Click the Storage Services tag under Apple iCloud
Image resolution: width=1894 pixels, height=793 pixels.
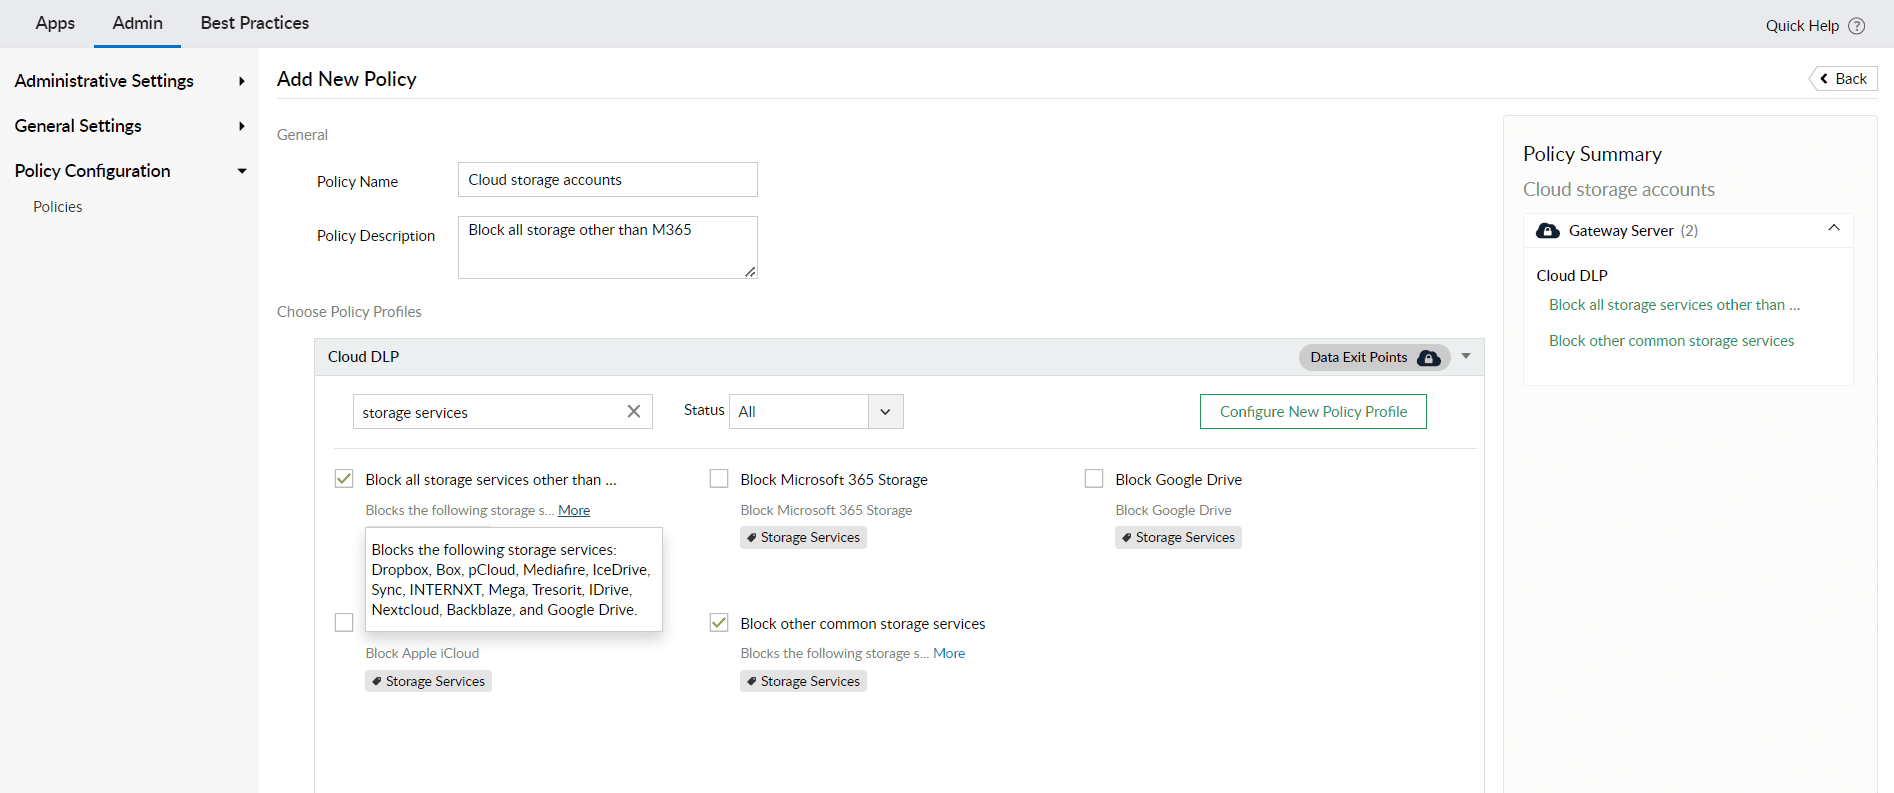point(428,682)
